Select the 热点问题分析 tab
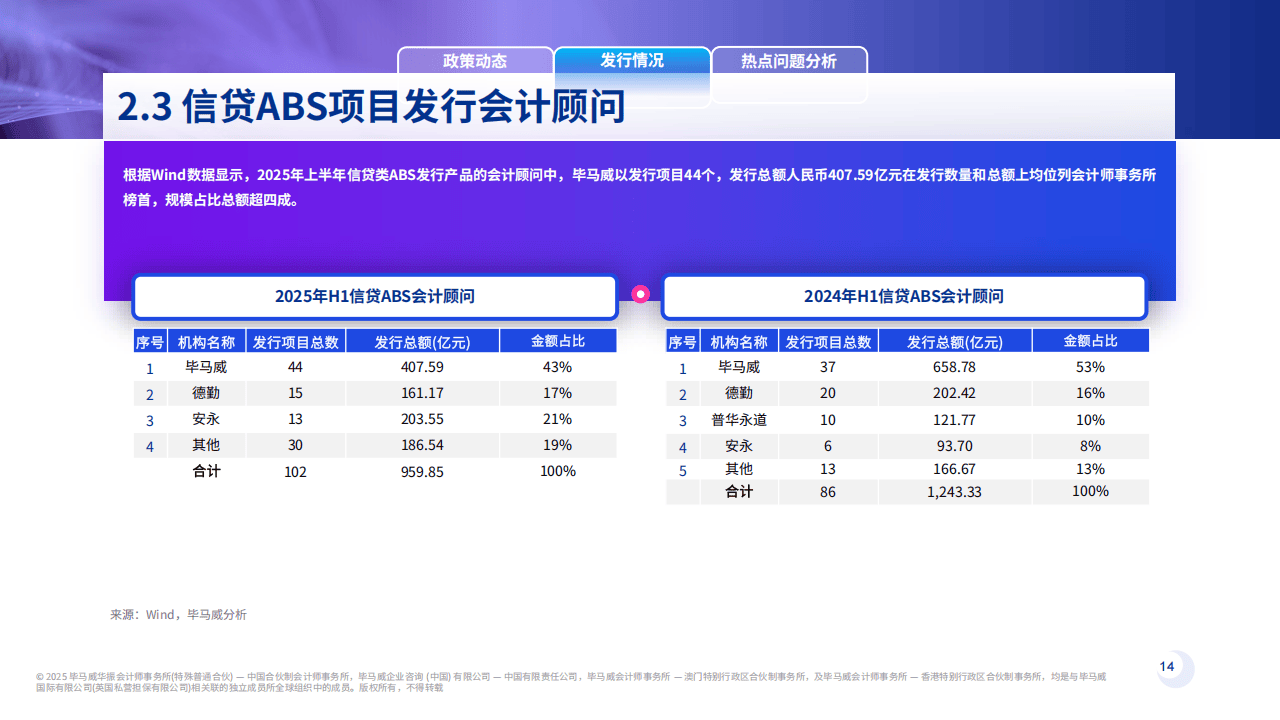Image resolution: width=1280 pixels, height=720 pixels. 789,62
